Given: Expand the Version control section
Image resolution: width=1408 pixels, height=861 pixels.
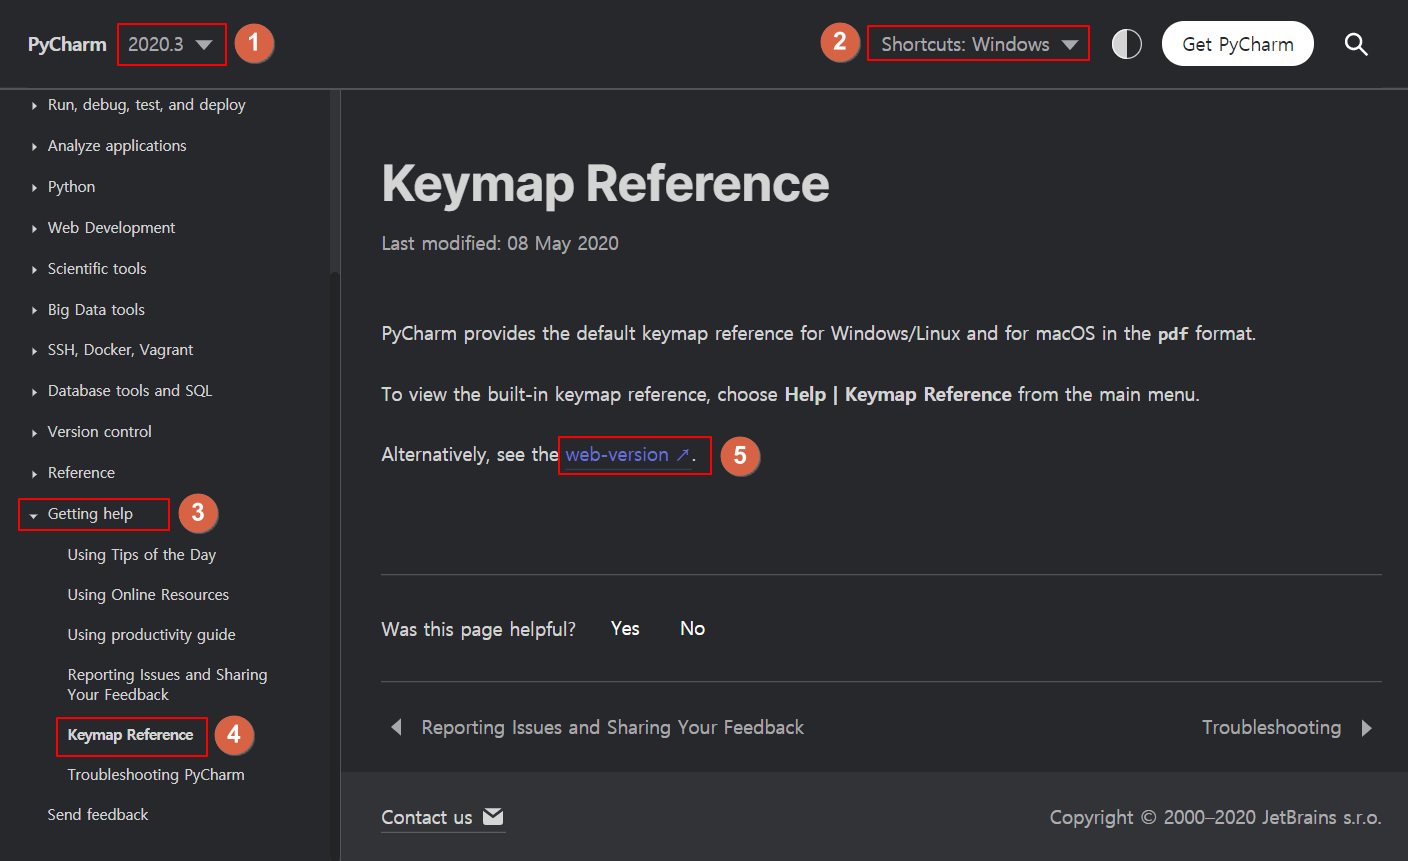Looking at the screenshot, I should pyautogui.click(x=100, y=432).
